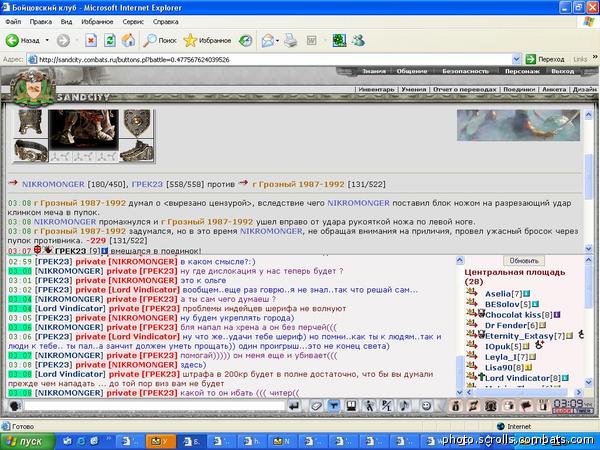Open the Search (Поиск) magnifier
This screenshot has width=600, height=450.
[160, 40]
